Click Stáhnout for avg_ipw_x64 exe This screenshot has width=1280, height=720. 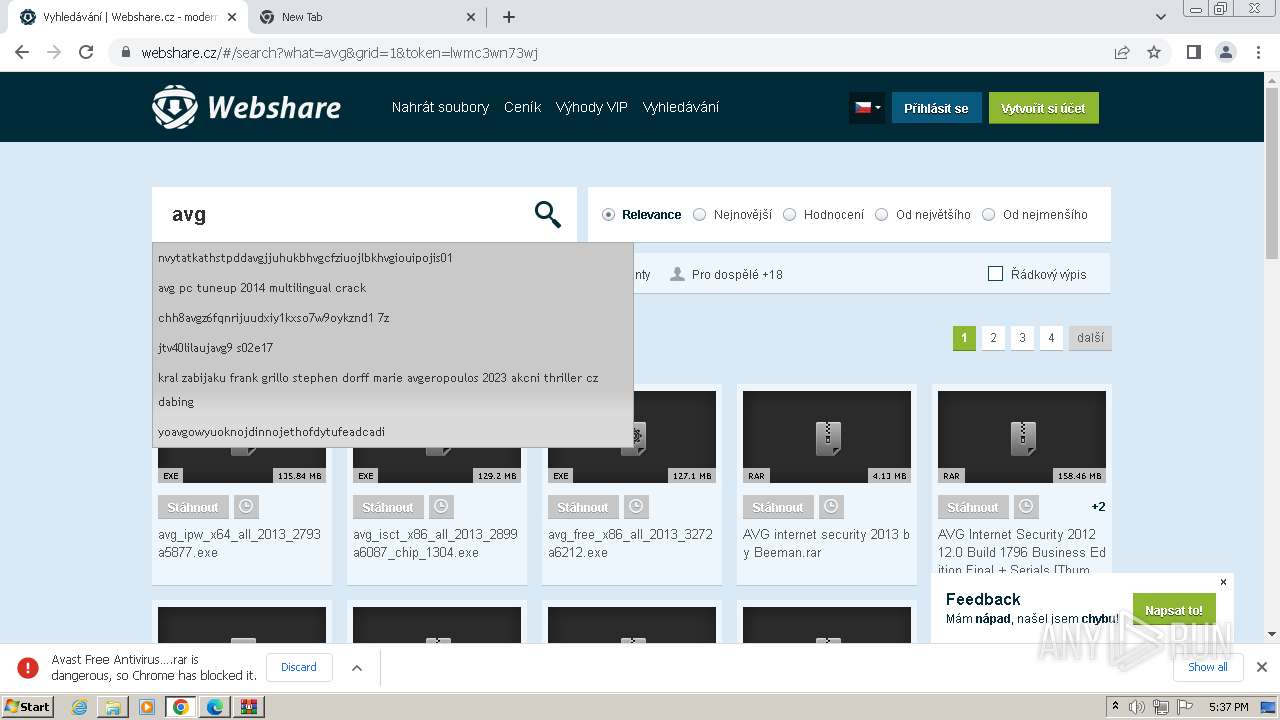pos(193,507)
